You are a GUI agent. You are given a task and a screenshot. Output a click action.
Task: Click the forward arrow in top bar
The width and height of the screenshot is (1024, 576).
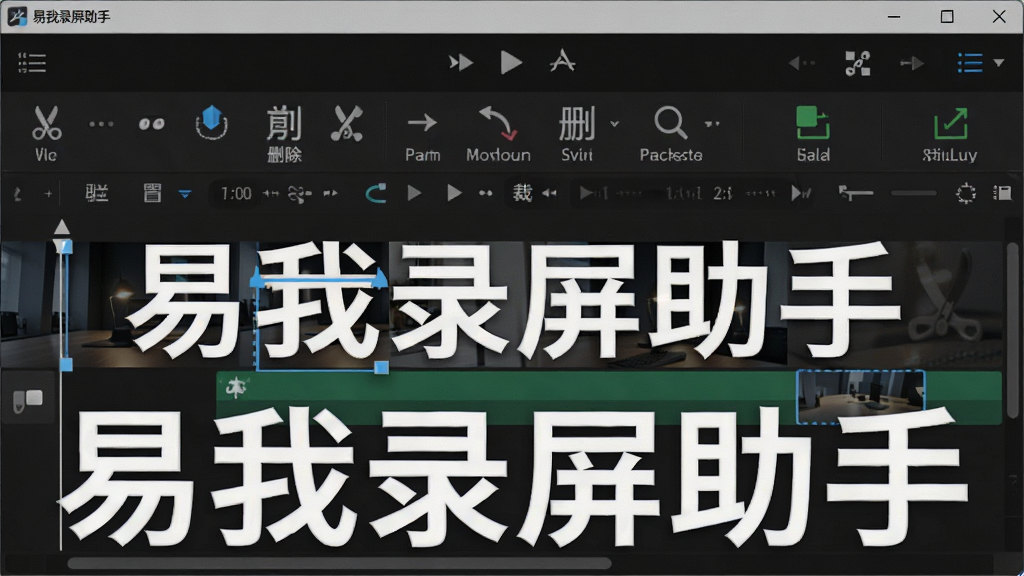click(x=912, y=63)
